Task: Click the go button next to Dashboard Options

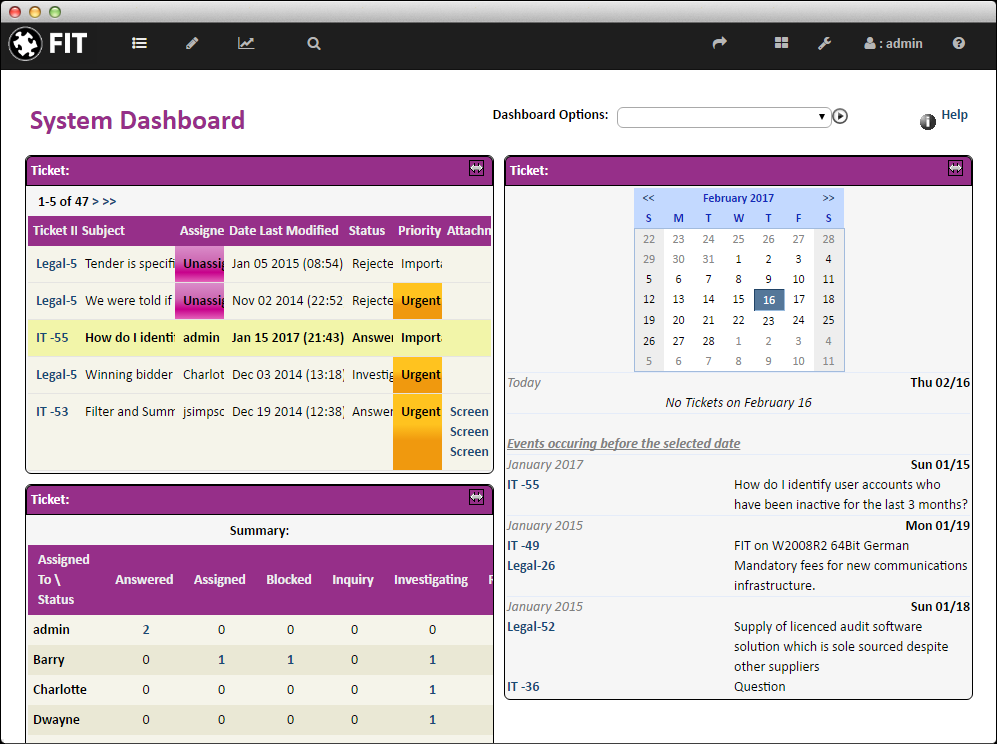Action: (x=840, y=116)
